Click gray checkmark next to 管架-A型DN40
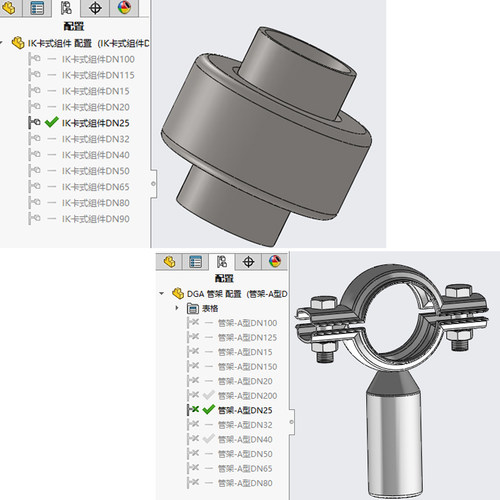The height and width of the screenshot is (500, 500). tap(209, 439)
